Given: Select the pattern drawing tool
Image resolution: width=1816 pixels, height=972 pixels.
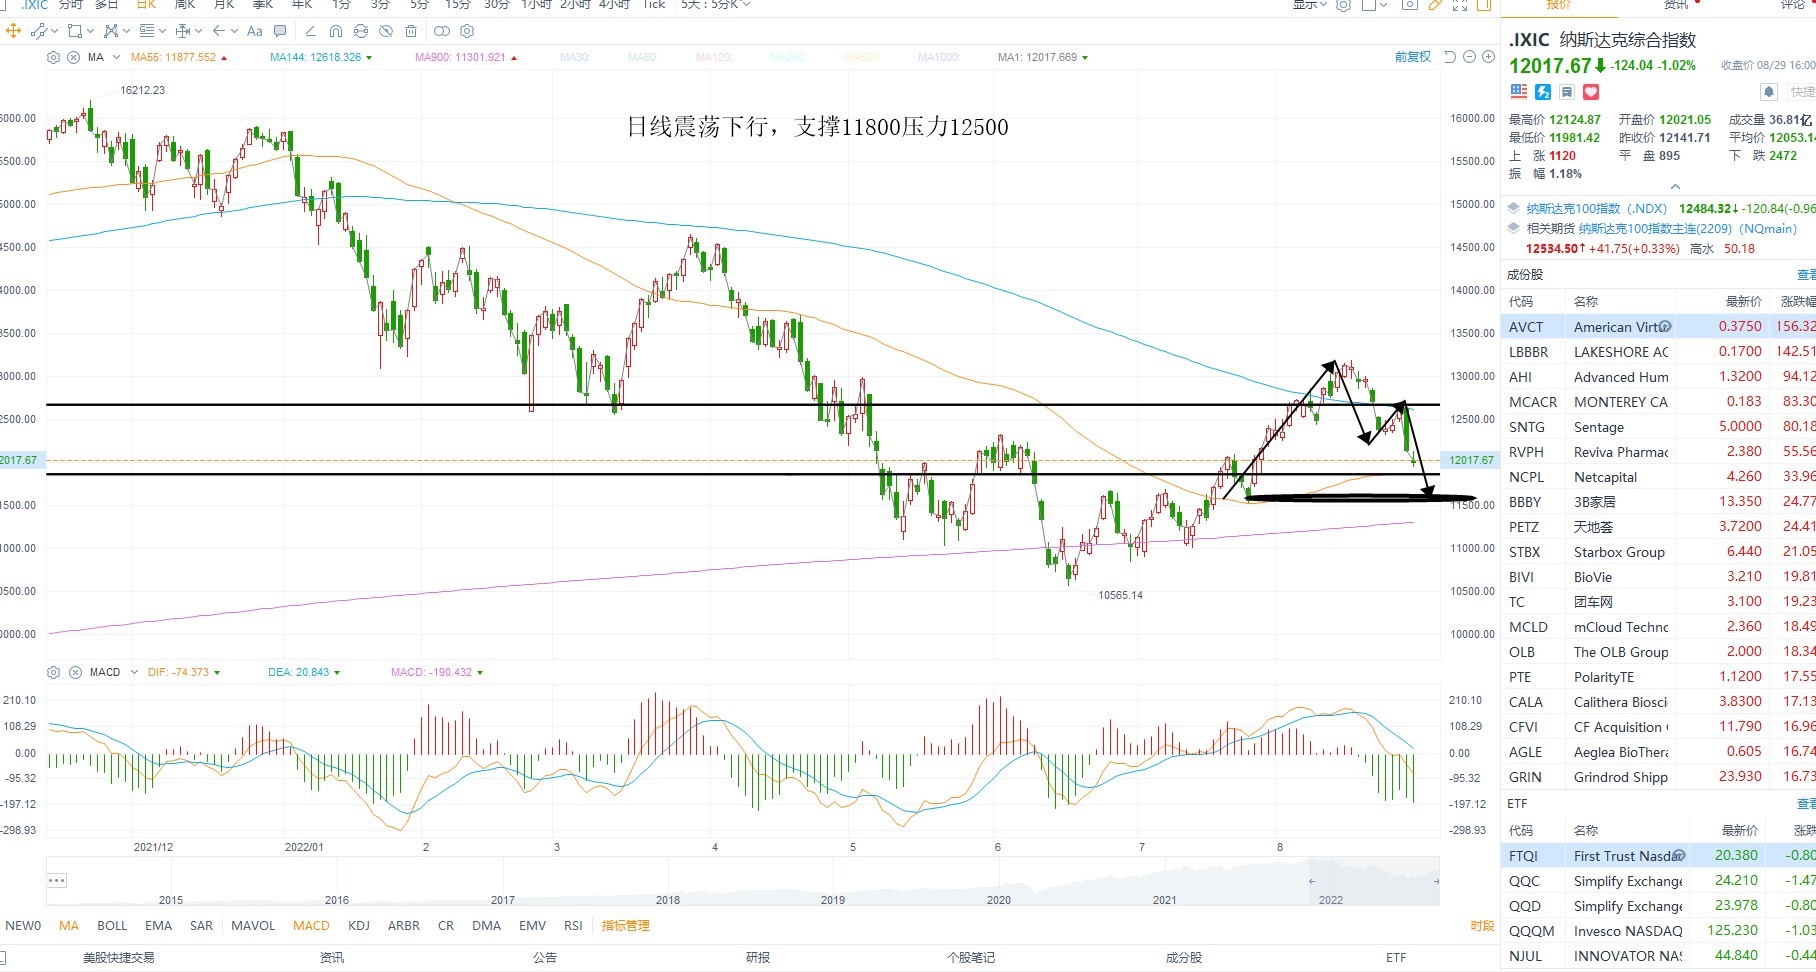Looking at the screenshot, I should (x=110, y=31).
